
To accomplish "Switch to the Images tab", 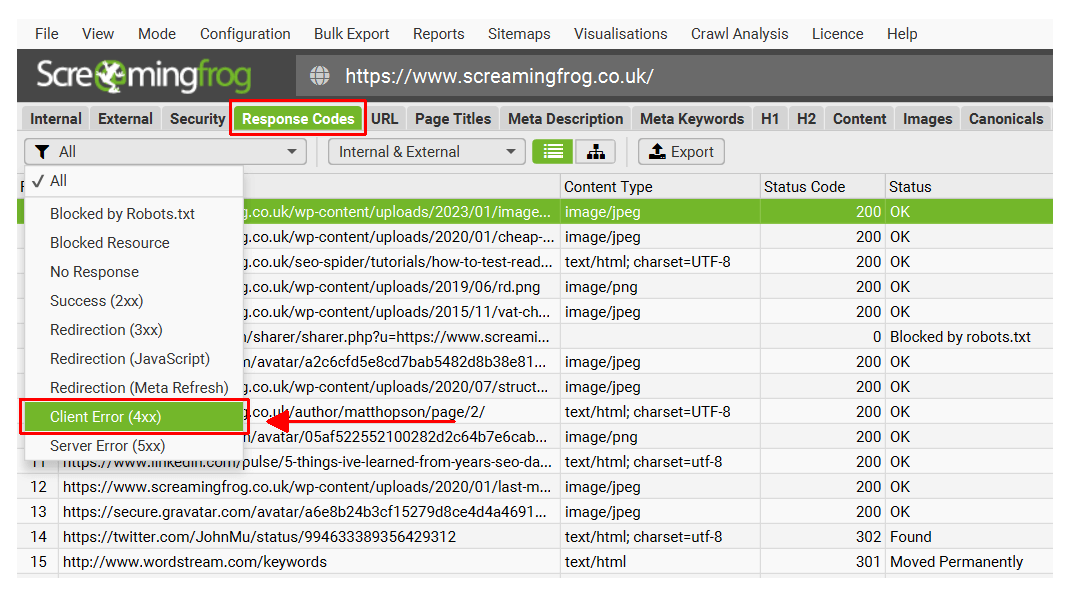I will 927,119.
